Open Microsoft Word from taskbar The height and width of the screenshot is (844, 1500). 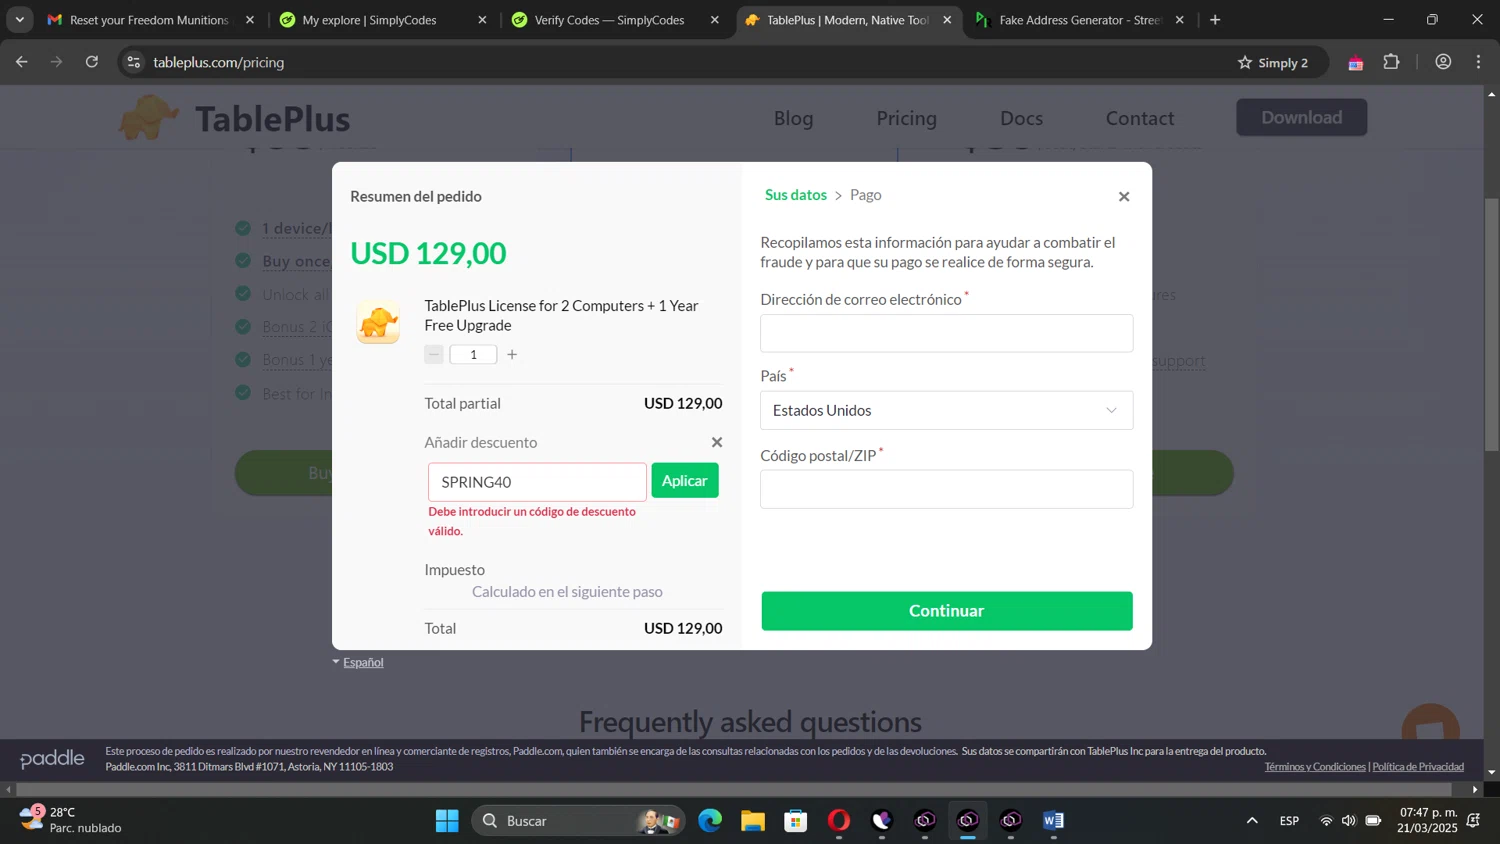coord(1054,821)
